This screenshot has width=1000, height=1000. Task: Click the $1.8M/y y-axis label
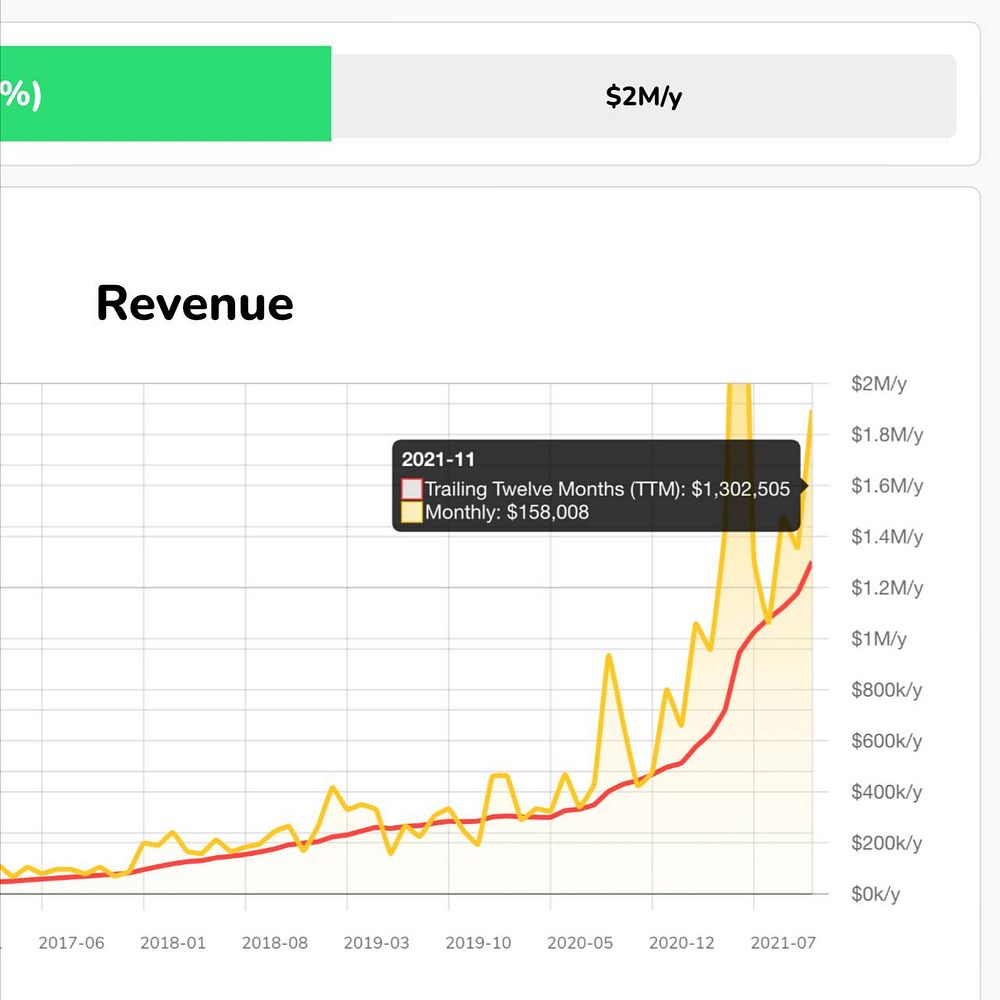pyautogui.click(x=887, y=435)
